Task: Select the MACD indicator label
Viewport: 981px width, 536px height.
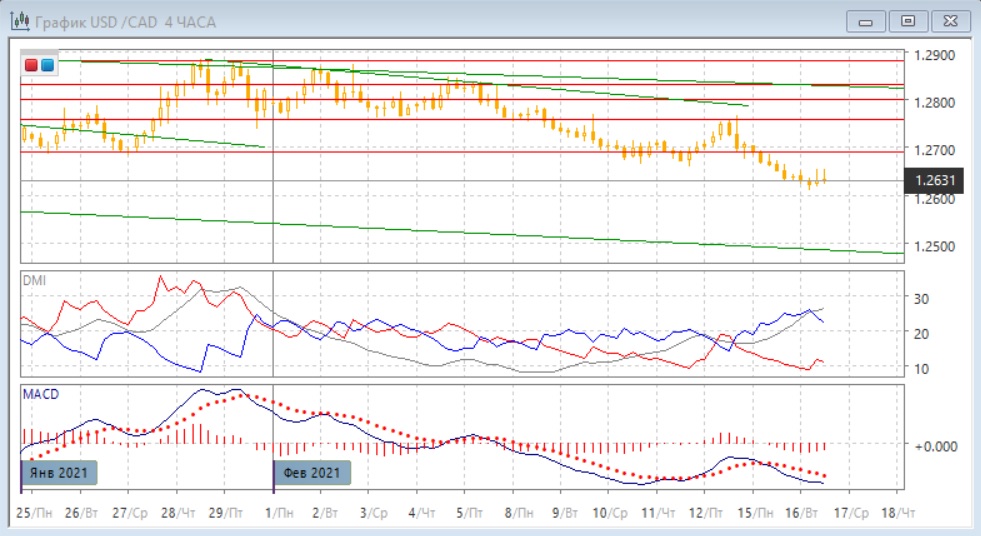Action: coord(41,394)
